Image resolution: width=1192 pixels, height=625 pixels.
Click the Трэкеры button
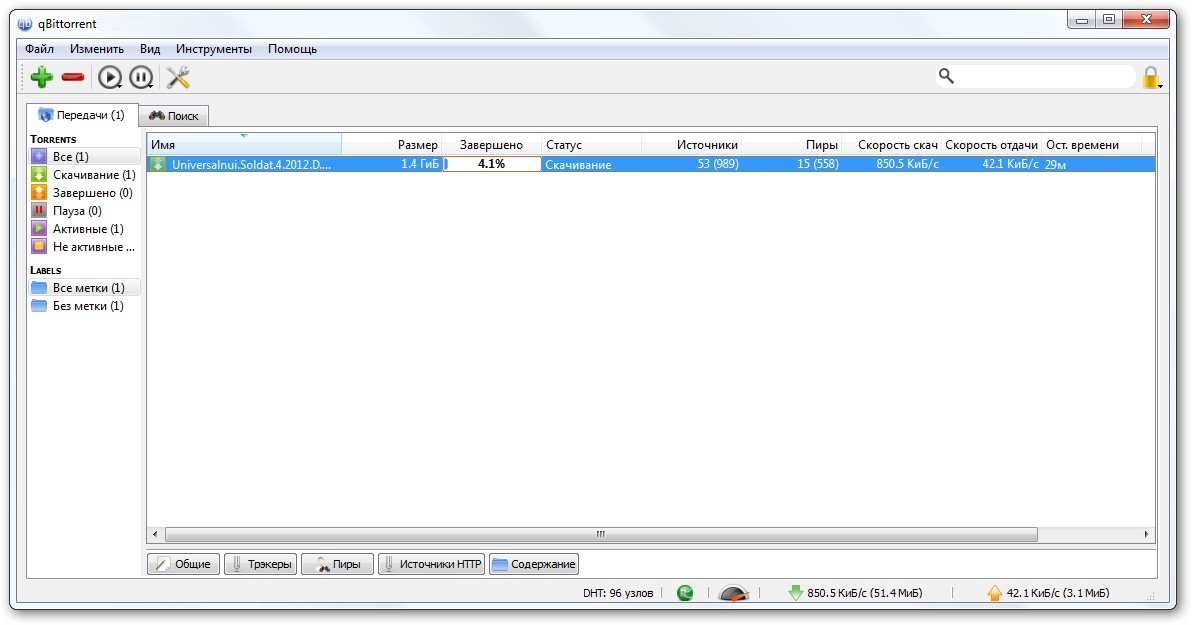pyautogui.click(x=260, y=564)
